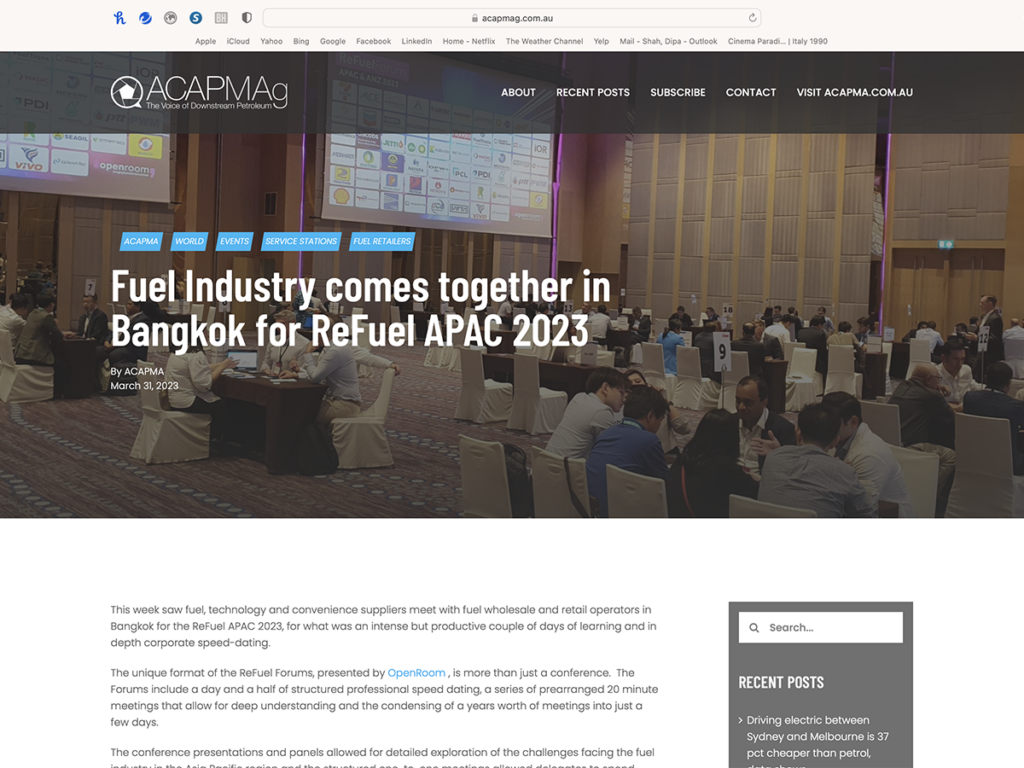This screenshot has height=768, width=1024.
Task: Click the cursive 'h' icon in the favorites bar
Action: click(119, 17)
